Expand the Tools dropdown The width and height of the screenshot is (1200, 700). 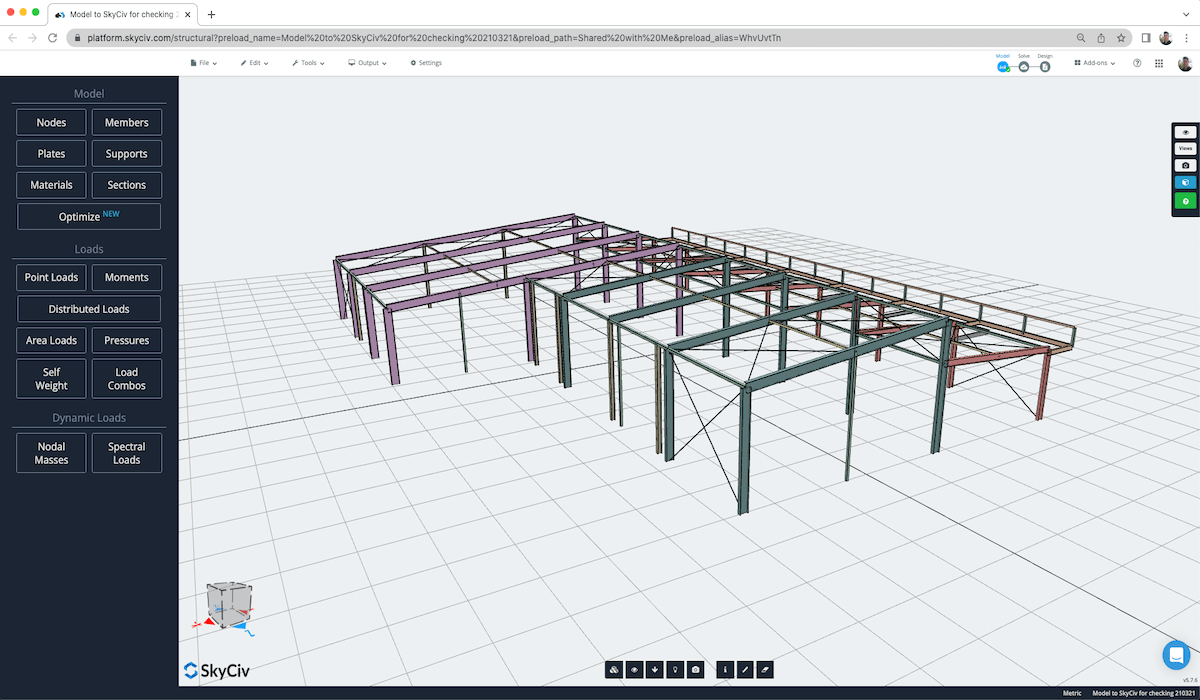(308, 62)
